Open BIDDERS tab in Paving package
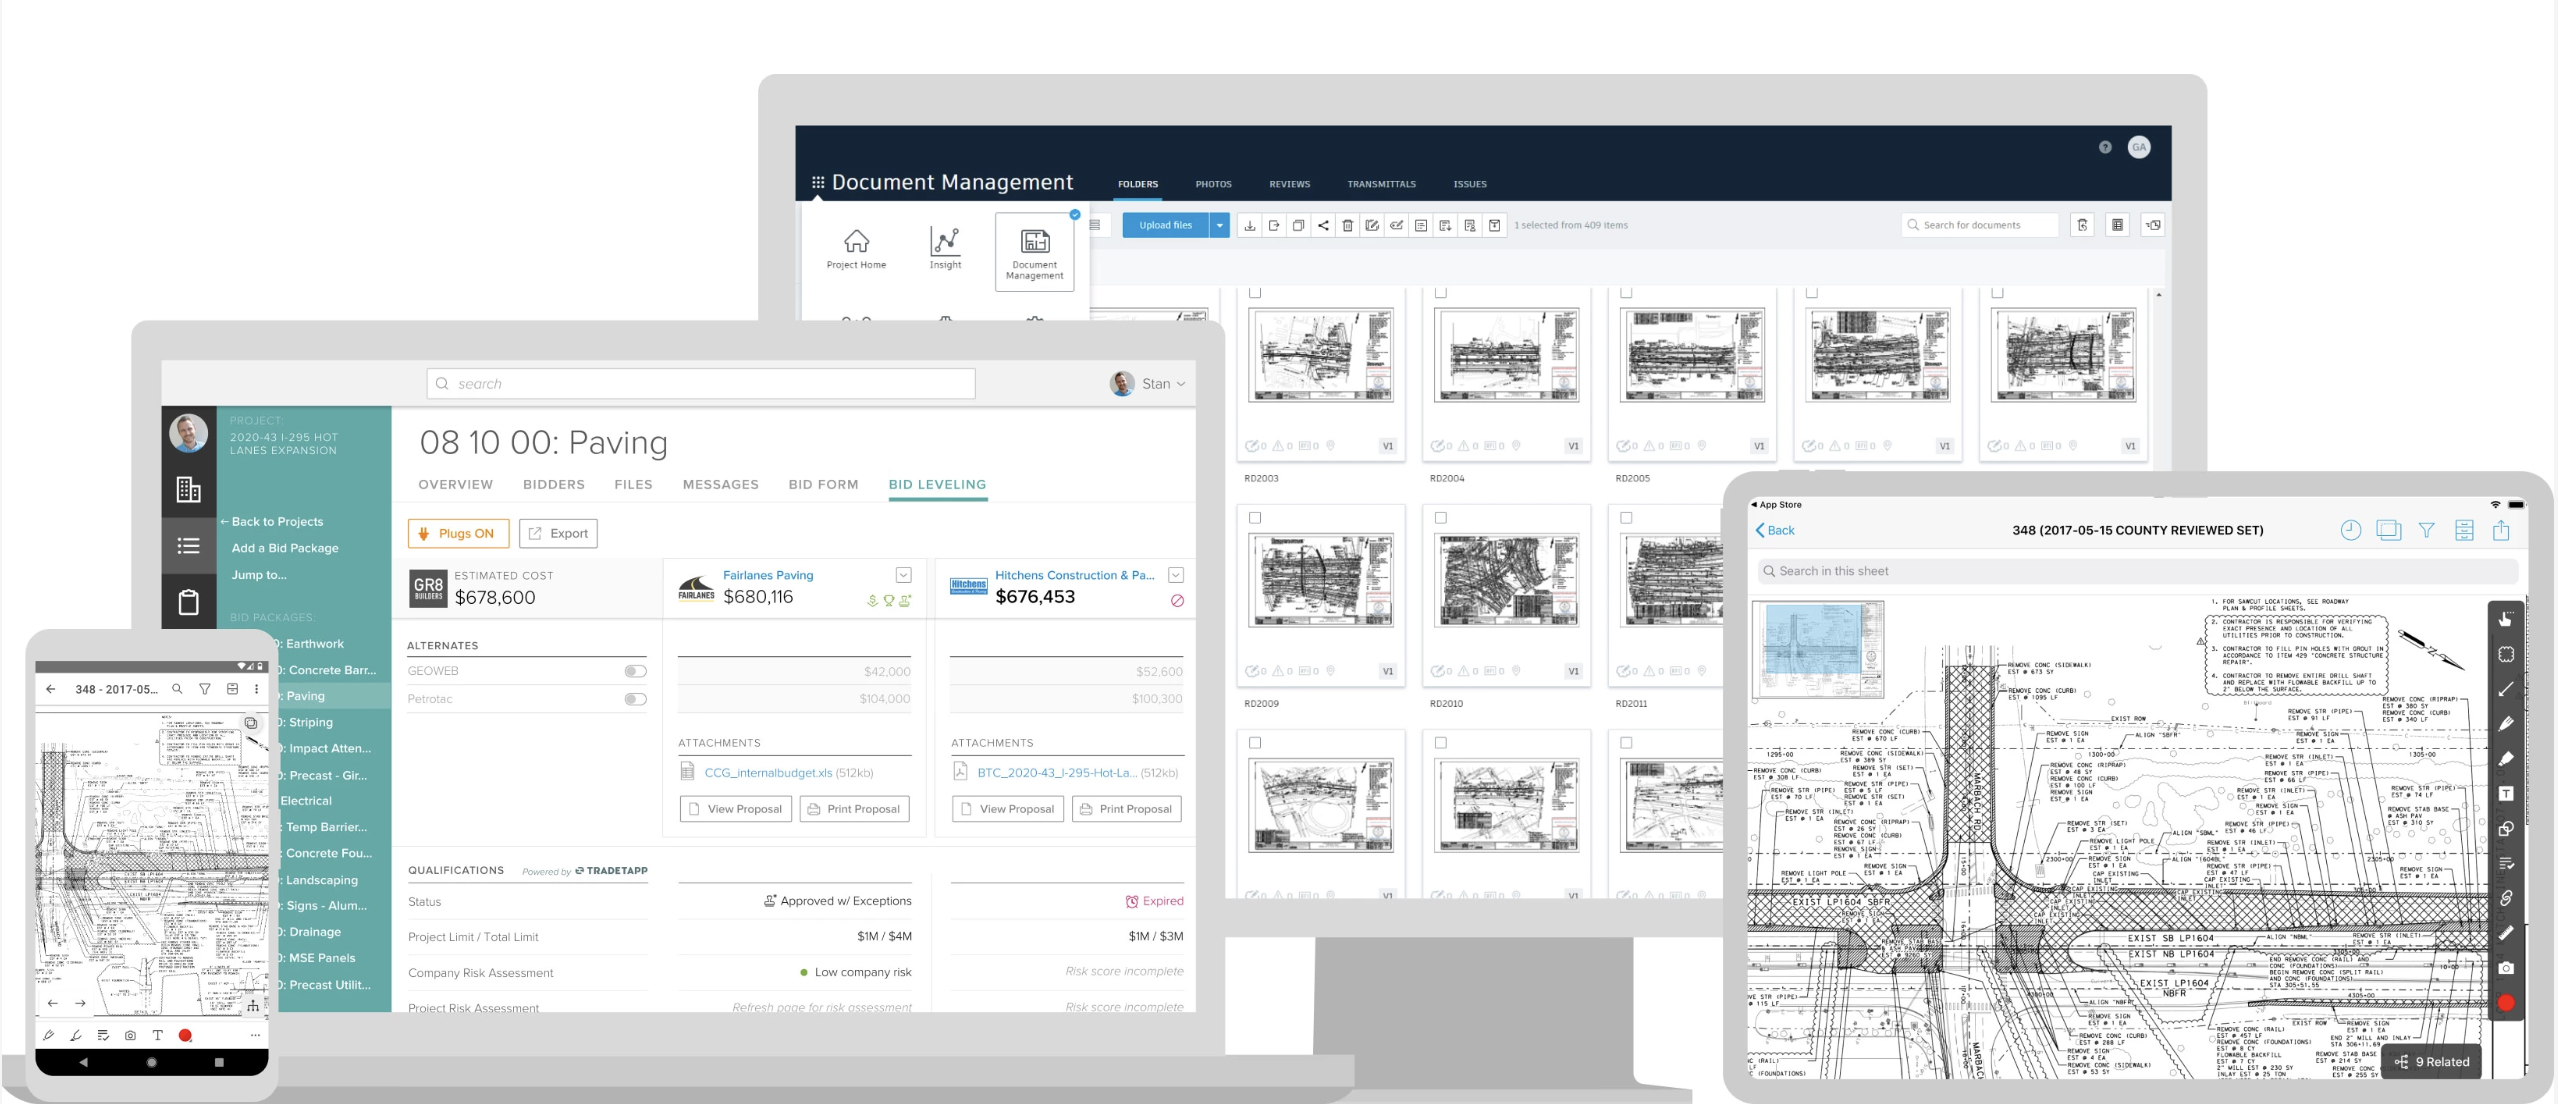 [x=554, y=484]
